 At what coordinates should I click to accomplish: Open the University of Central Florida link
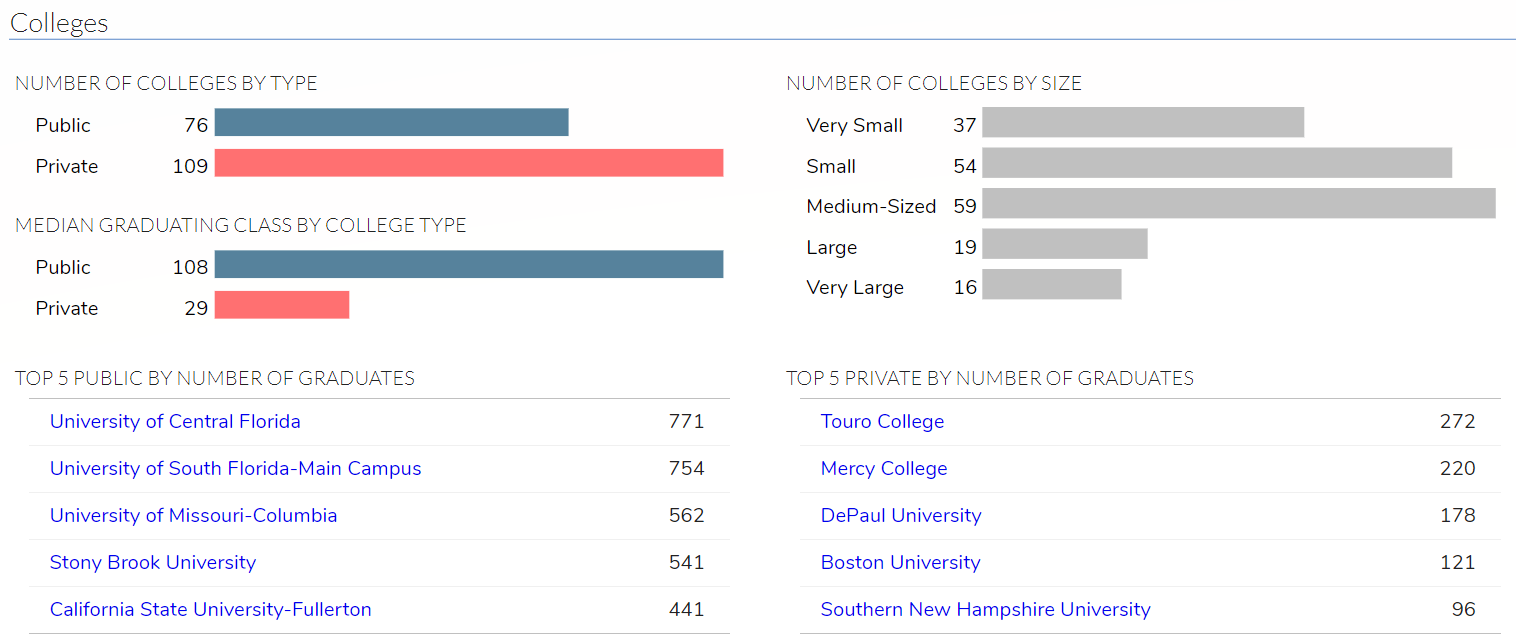click(x=175, y=421)
